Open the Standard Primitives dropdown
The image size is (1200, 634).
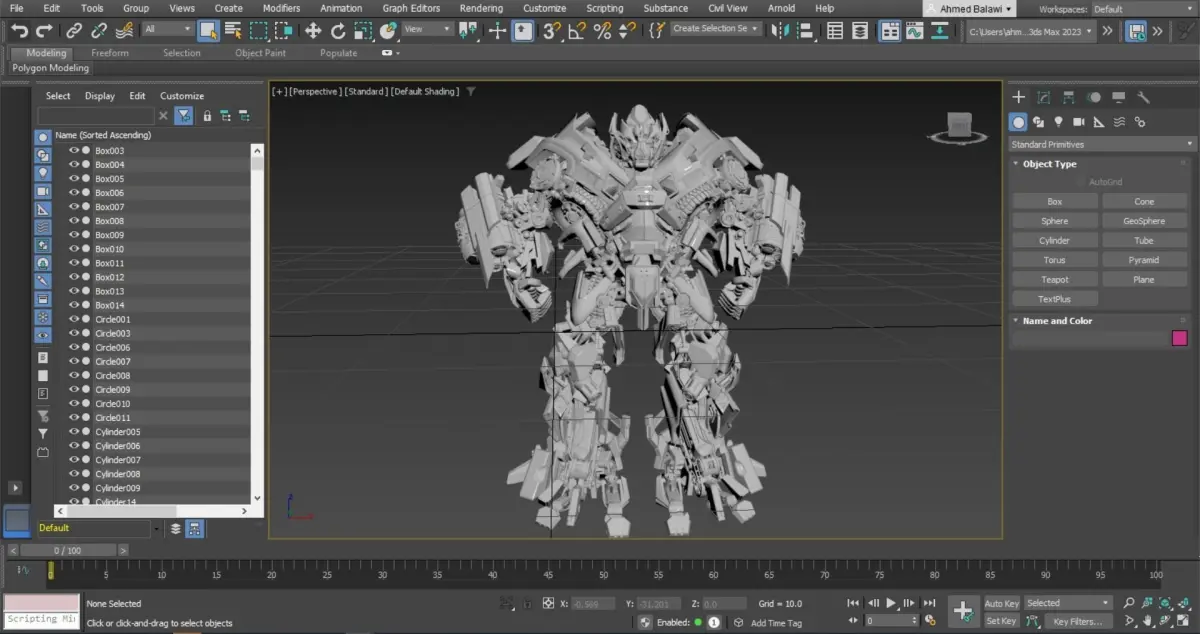(1101, 144)
